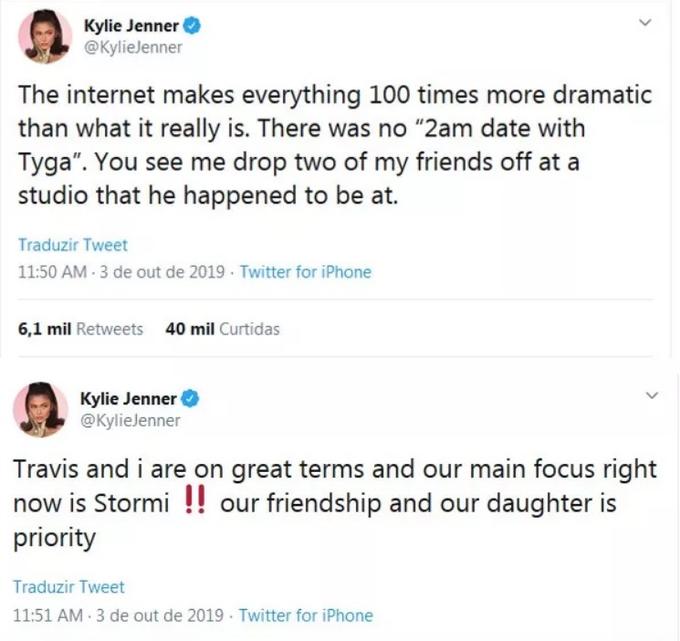The height and width of the screenshot is (641, 680).
Task: Click Twitter for iPhone on the 11:51 tweet
Action: [305, 614]
